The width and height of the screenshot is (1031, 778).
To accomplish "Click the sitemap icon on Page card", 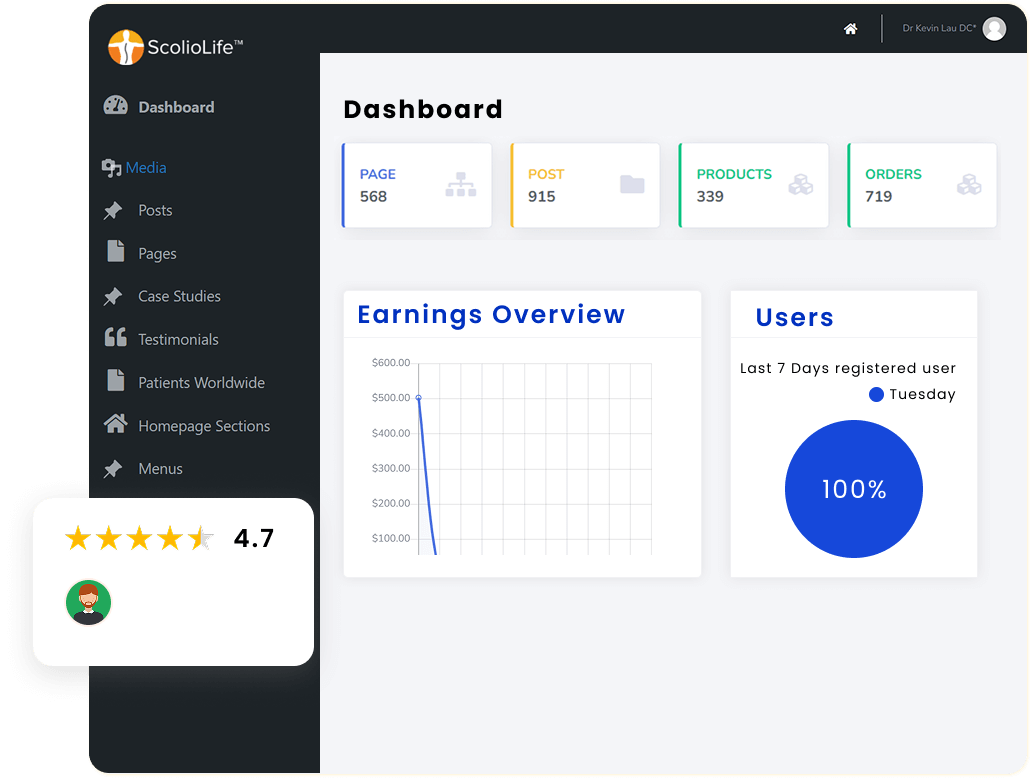I will 461,185.
